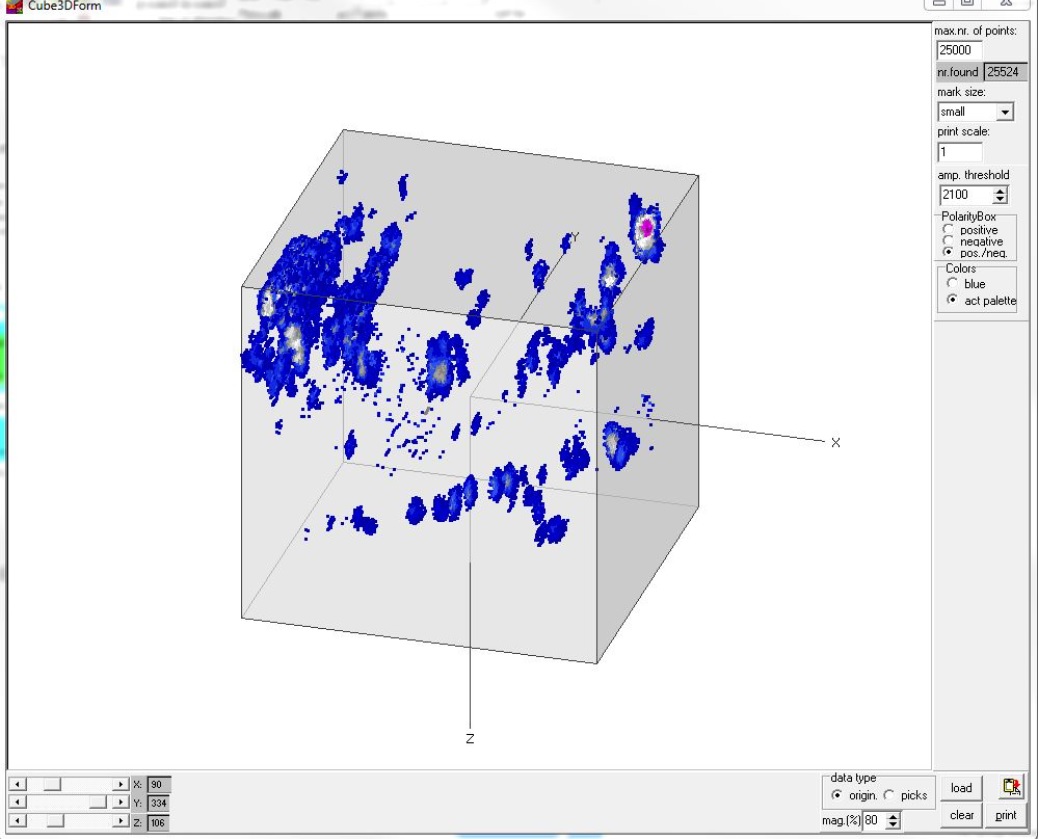Click left arrow of Z slider
Viewport: 1039px width, 839px height.
tap(15, 821)
